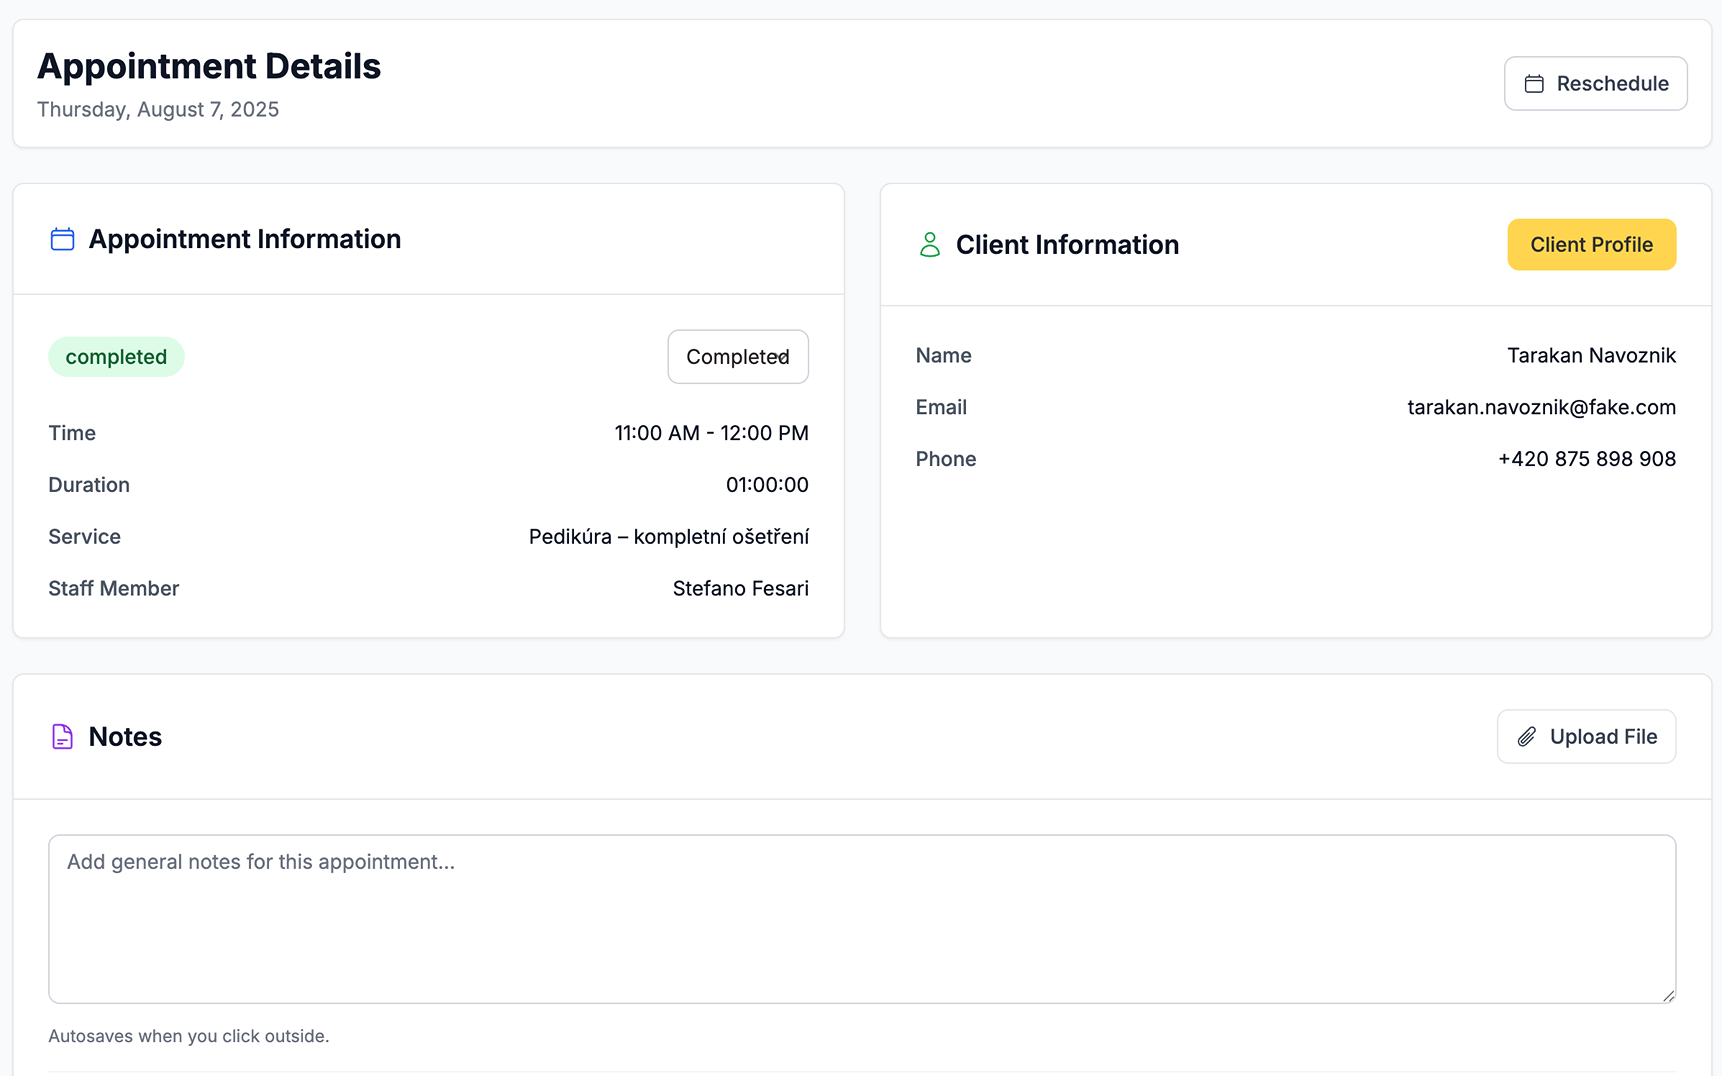
Task: Select the client email tarakan.navoznik@fake.com
Action: pyautogui.click(x=1541, y=407)
